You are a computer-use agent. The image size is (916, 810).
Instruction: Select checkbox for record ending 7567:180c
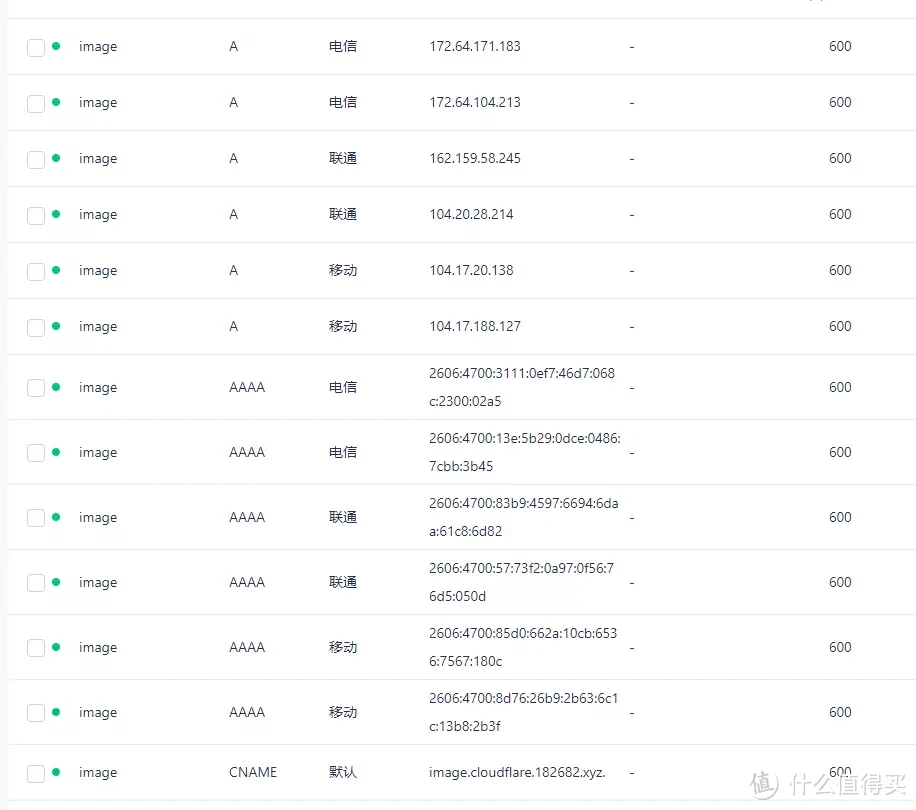click(36, 648)
